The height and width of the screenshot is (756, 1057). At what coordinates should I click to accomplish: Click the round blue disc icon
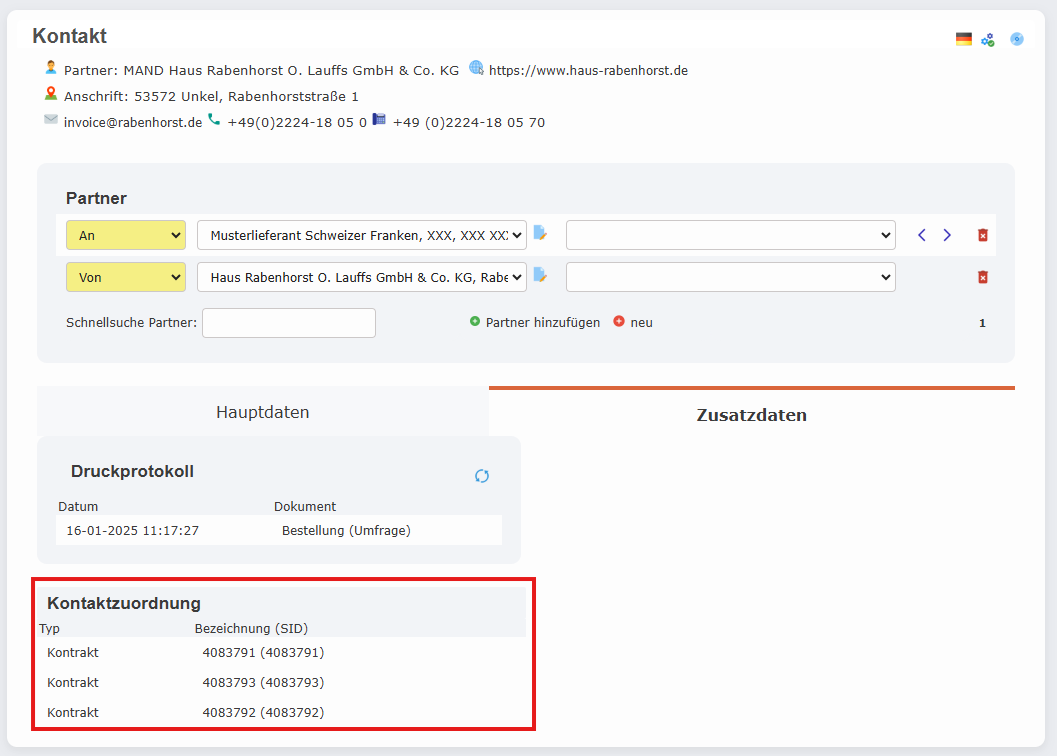1017,39
